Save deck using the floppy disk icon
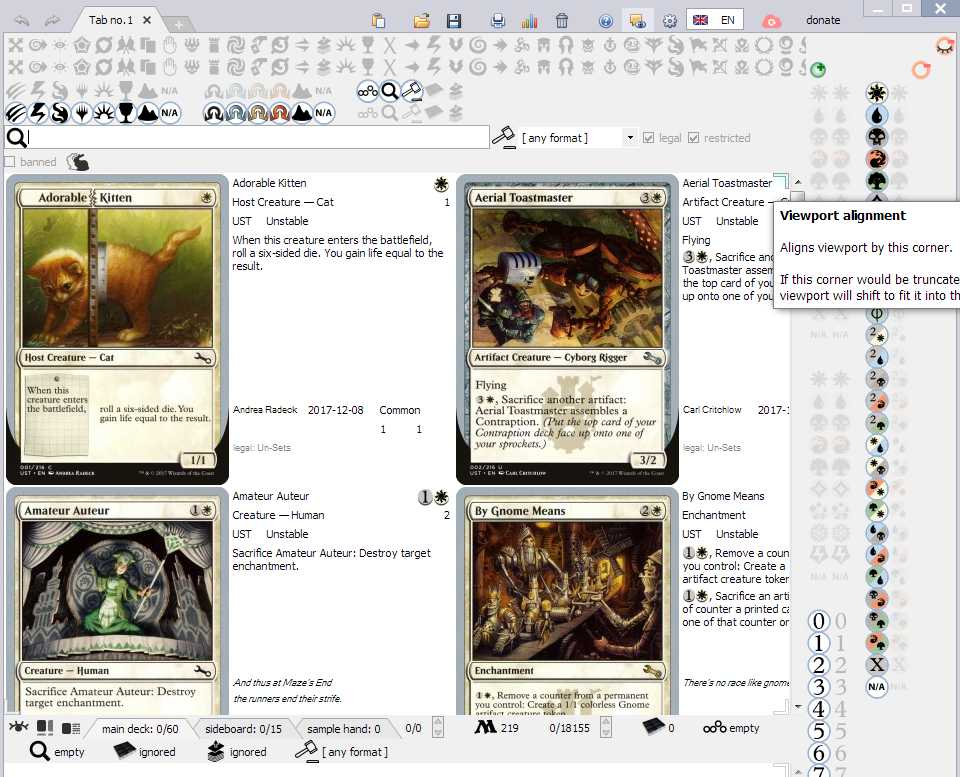960x777 pixels. coord(454,20)
